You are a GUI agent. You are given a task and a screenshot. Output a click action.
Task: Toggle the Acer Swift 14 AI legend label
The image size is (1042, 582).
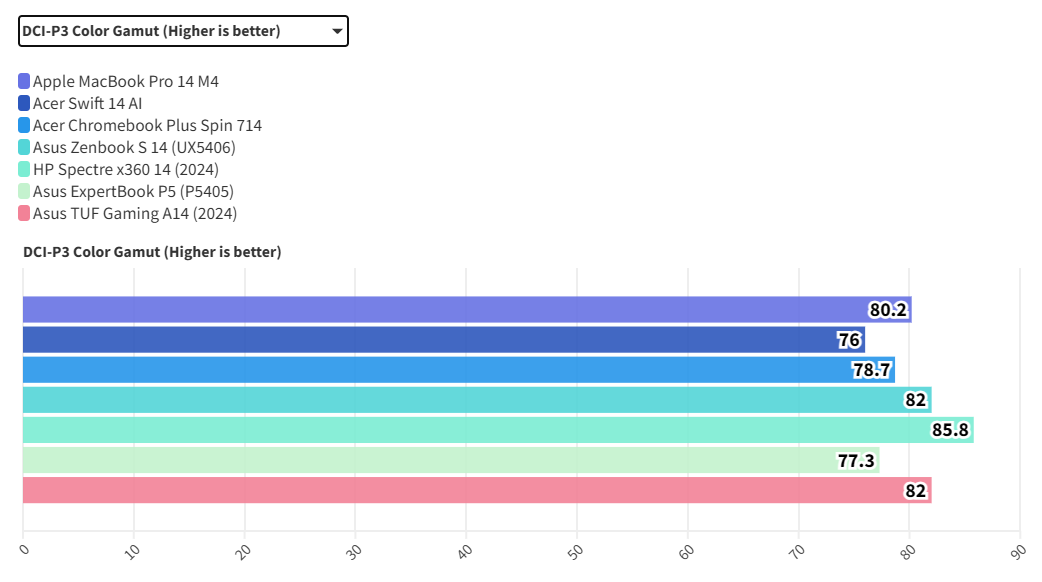coord(87,103)
